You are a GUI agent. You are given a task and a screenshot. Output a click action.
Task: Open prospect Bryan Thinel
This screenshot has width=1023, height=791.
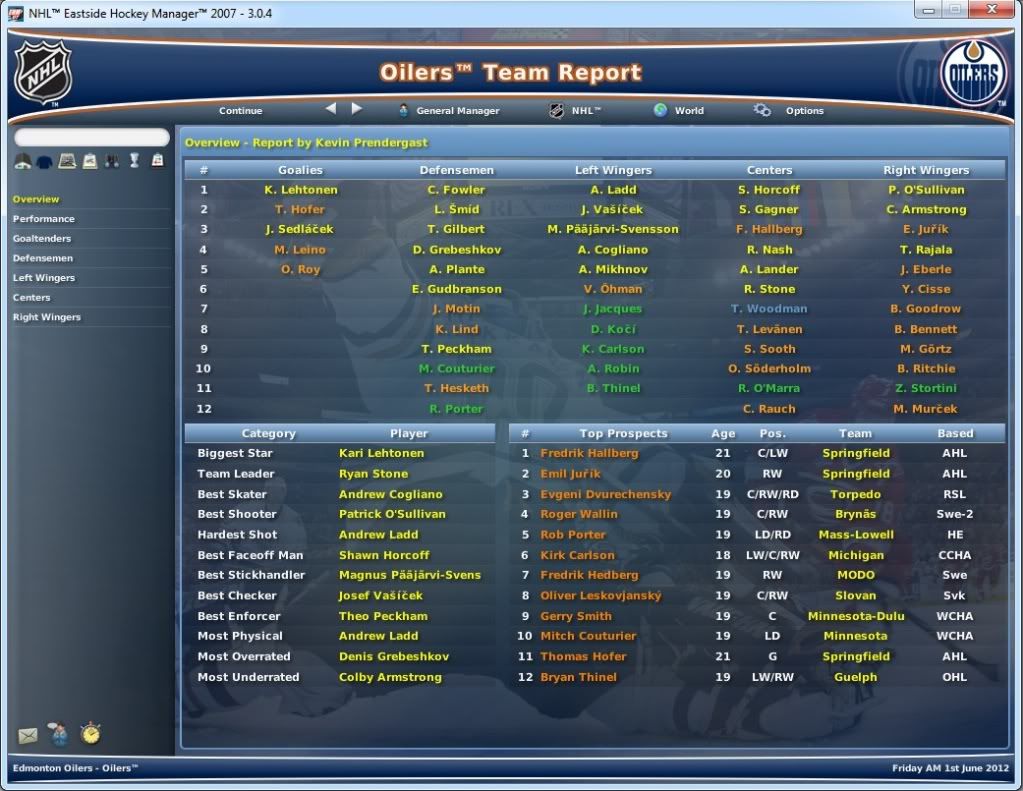coord(578,677)
